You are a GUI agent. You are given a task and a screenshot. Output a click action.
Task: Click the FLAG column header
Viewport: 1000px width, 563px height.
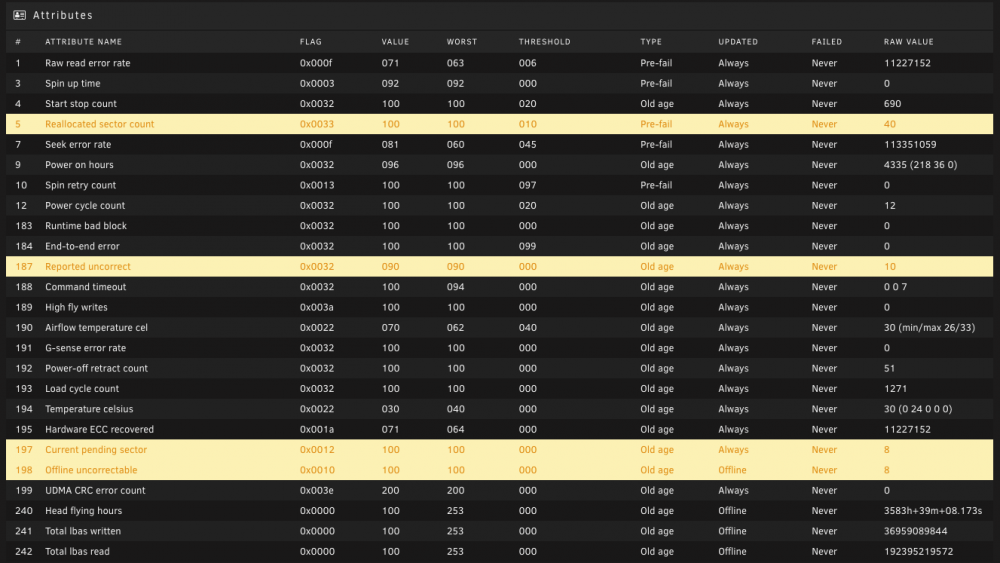[x=311, y=41]
